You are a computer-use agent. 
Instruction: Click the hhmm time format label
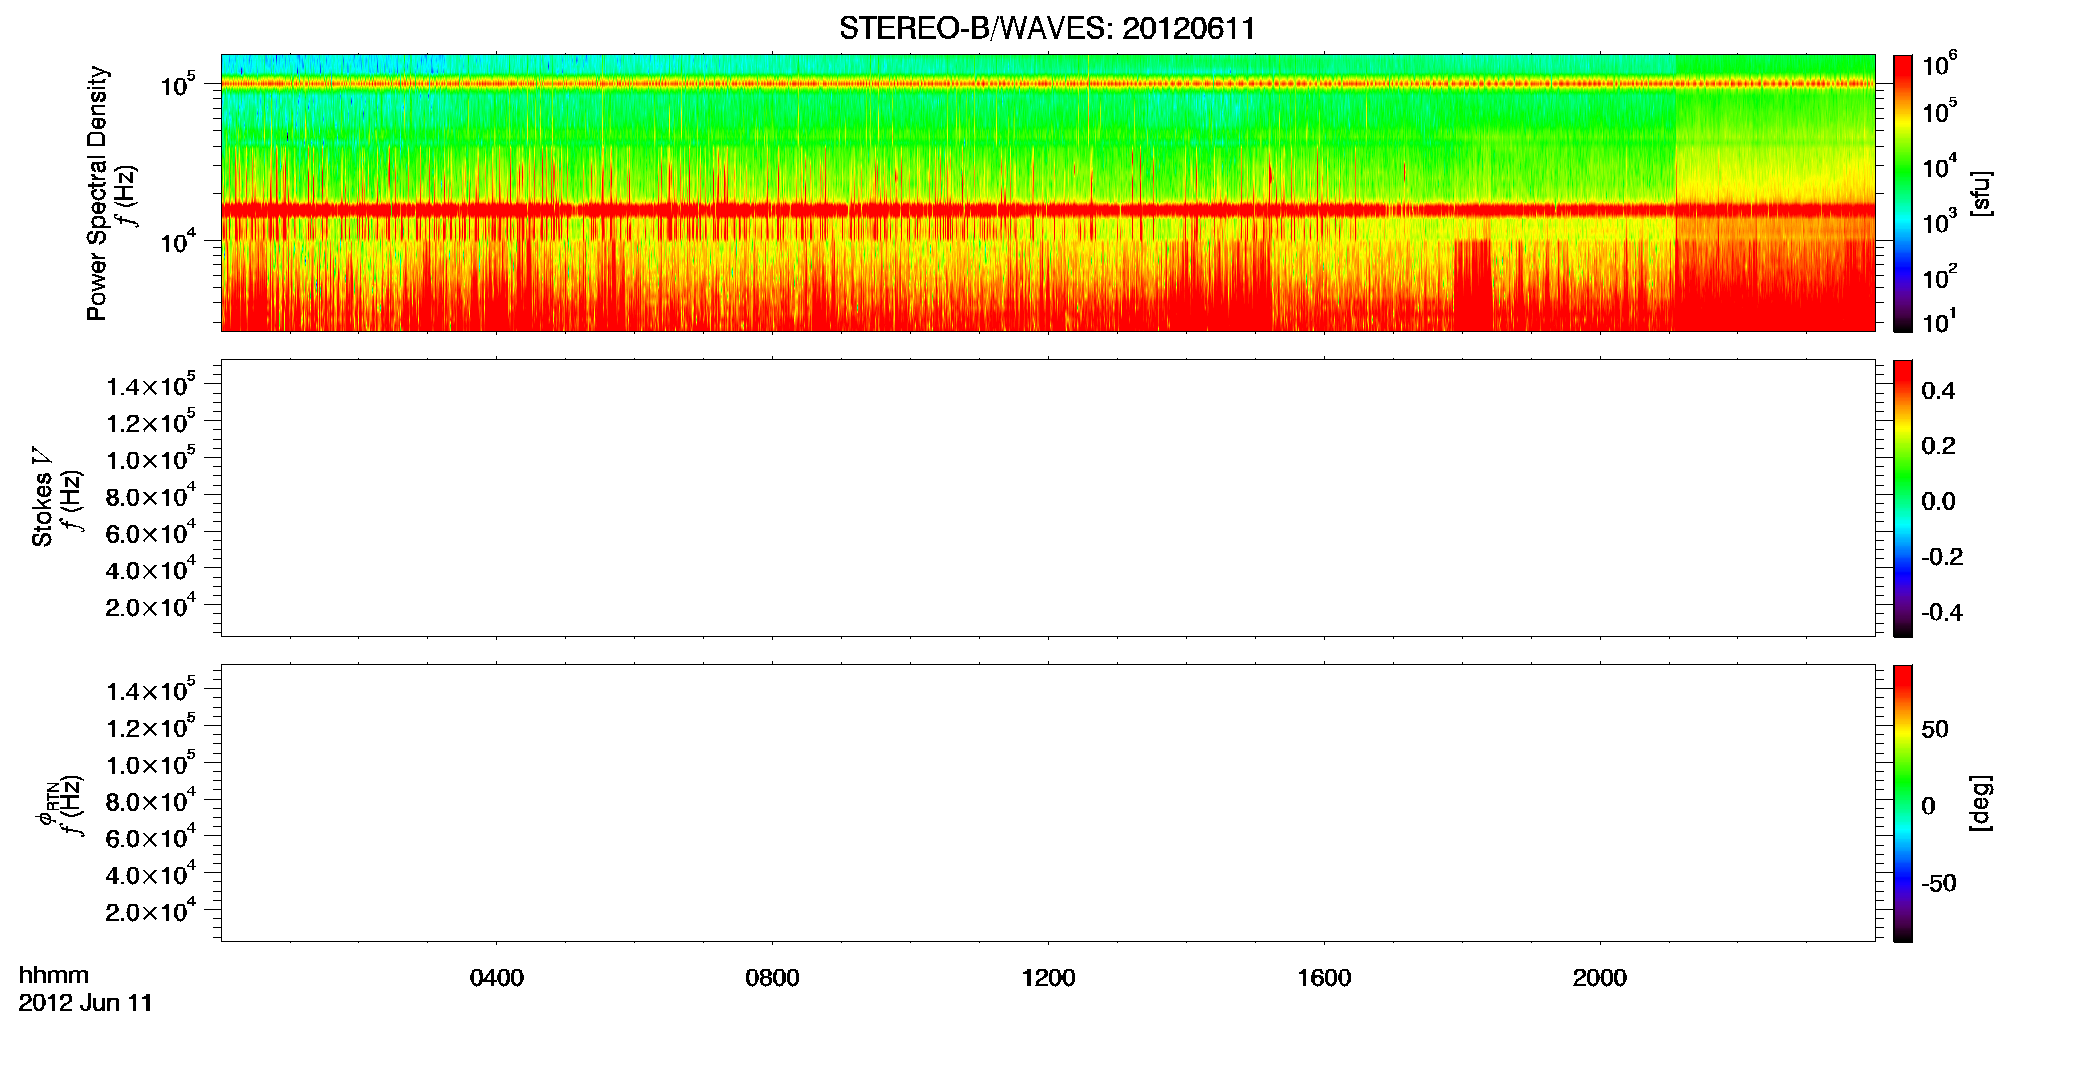pos(54,975)
